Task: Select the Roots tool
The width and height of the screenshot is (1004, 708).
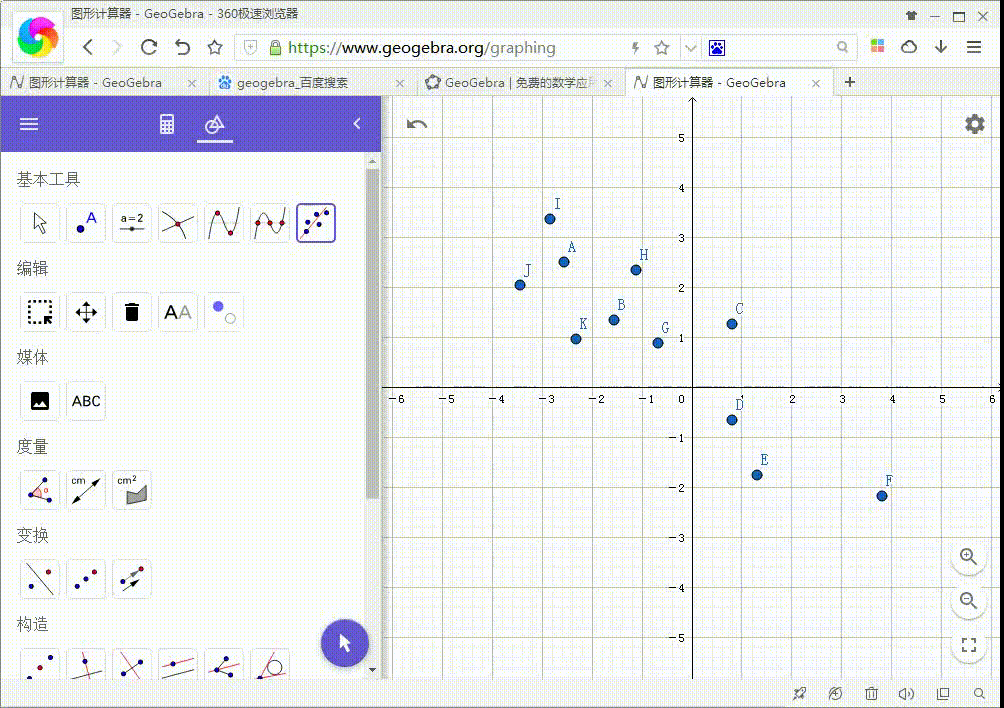Action: pyautogui.click(x=270, y=223)
